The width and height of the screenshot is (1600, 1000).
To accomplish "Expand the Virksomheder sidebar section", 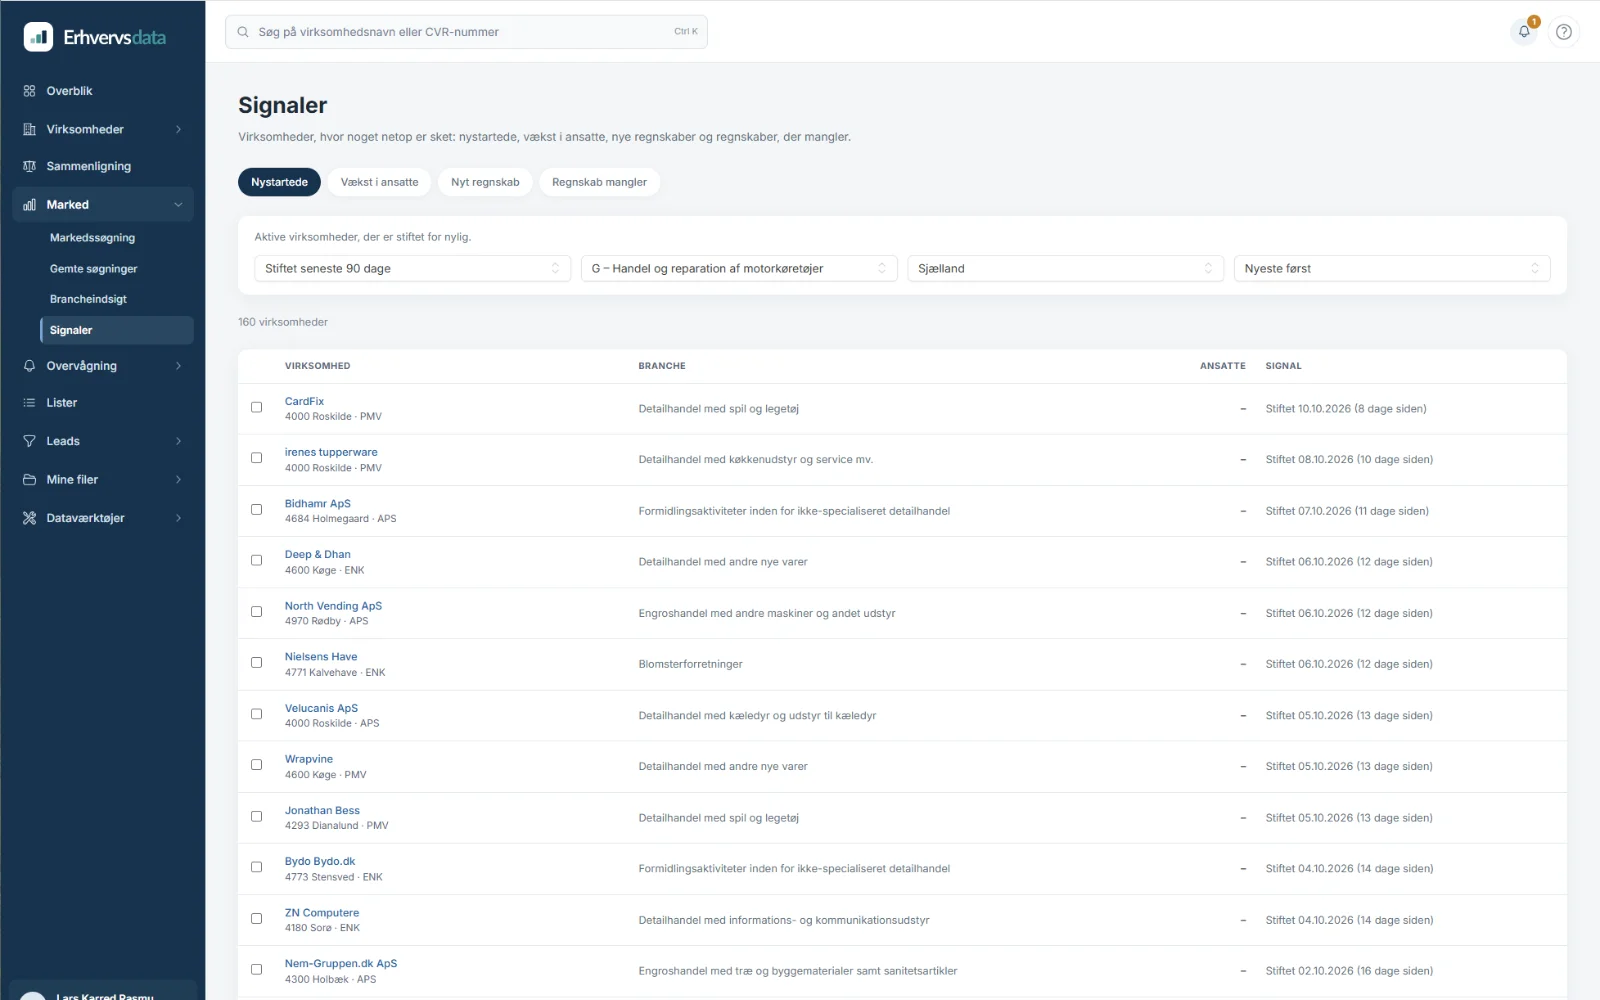I will [103, 129].
